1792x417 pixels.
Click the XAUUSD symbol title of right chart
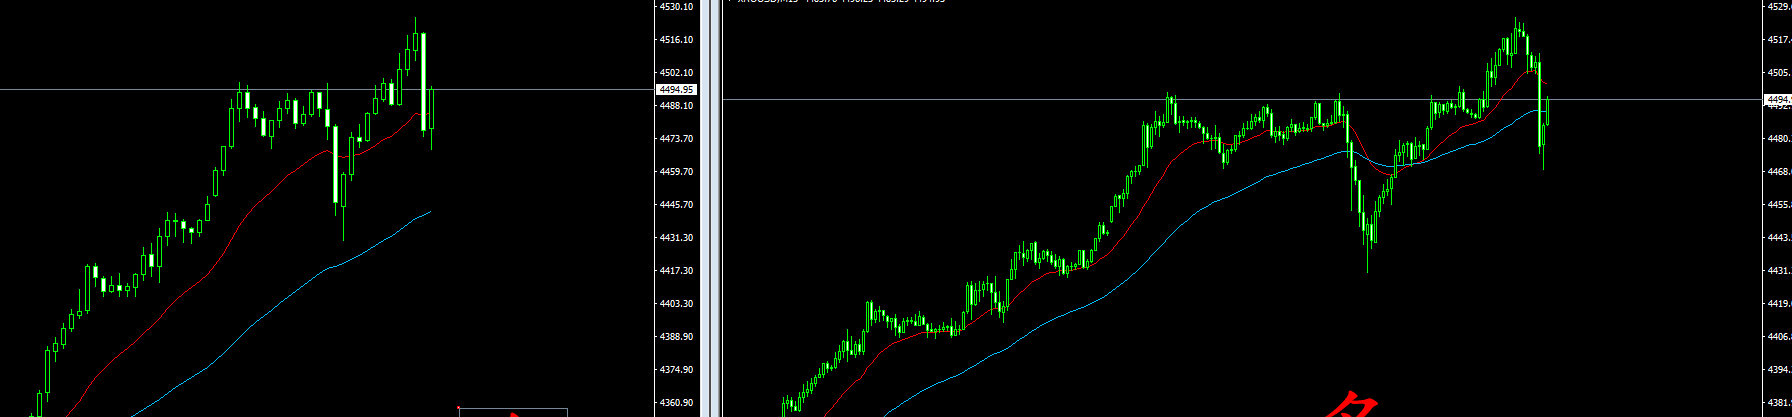click(x=840, y=1)
